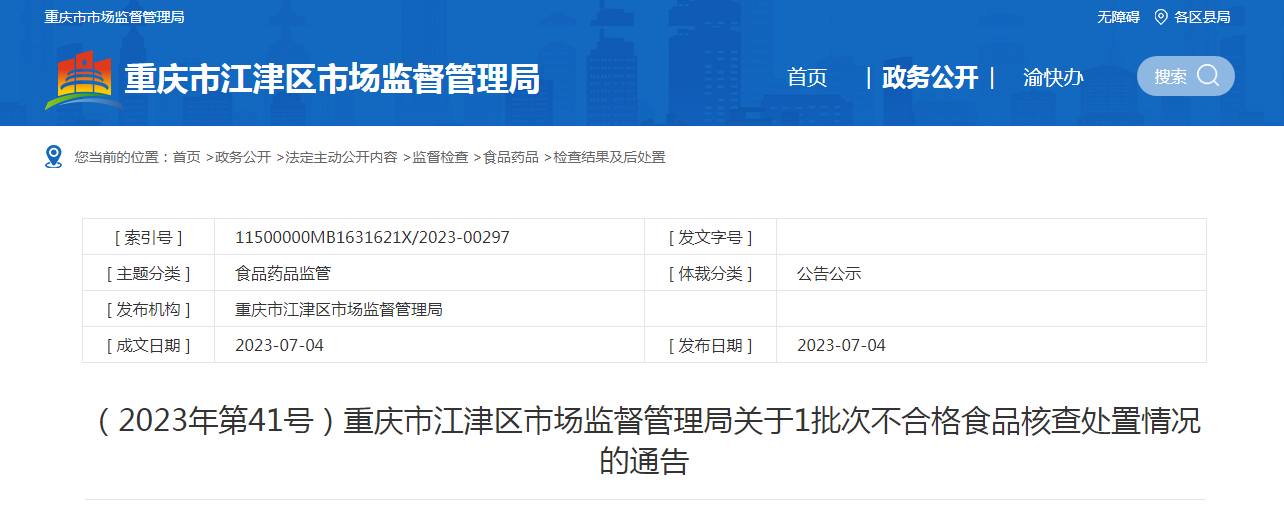1284x509 pixels.
Task: Click the 体裁分类 label cell
Action: (x=710, y=273)
